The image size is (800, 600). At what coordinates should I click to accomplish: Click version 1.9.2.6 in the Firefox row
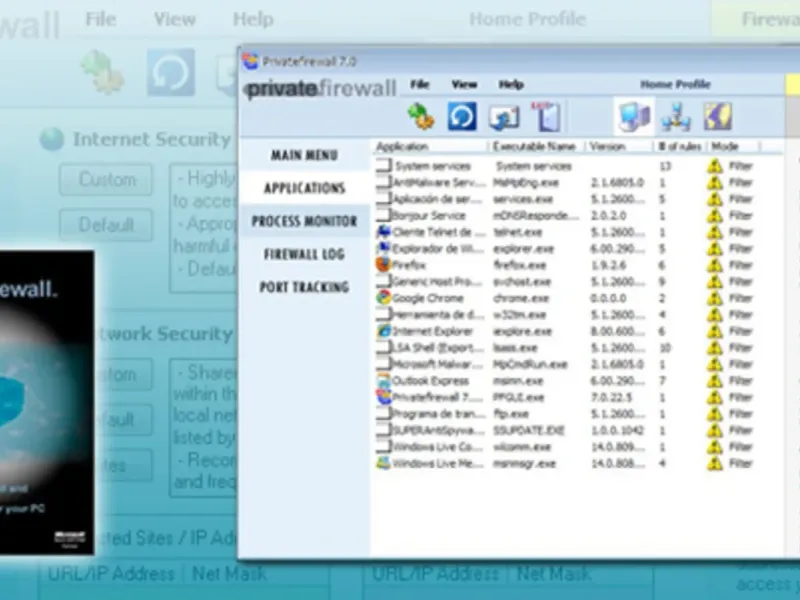(x=608, y=265)
